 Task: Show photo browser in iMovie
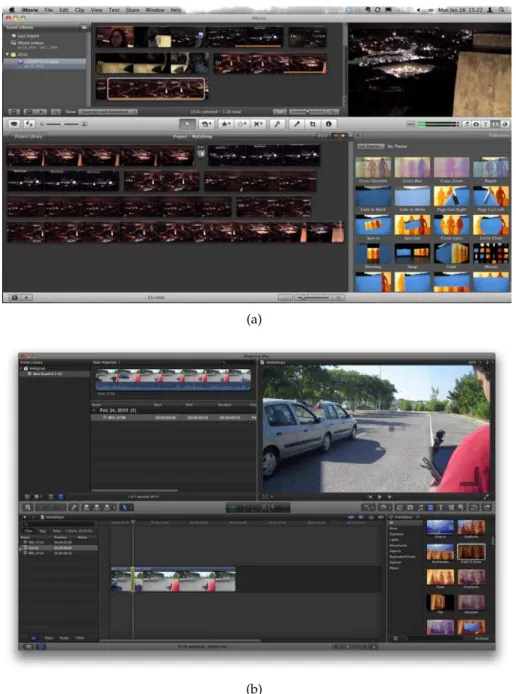(476, 124)
